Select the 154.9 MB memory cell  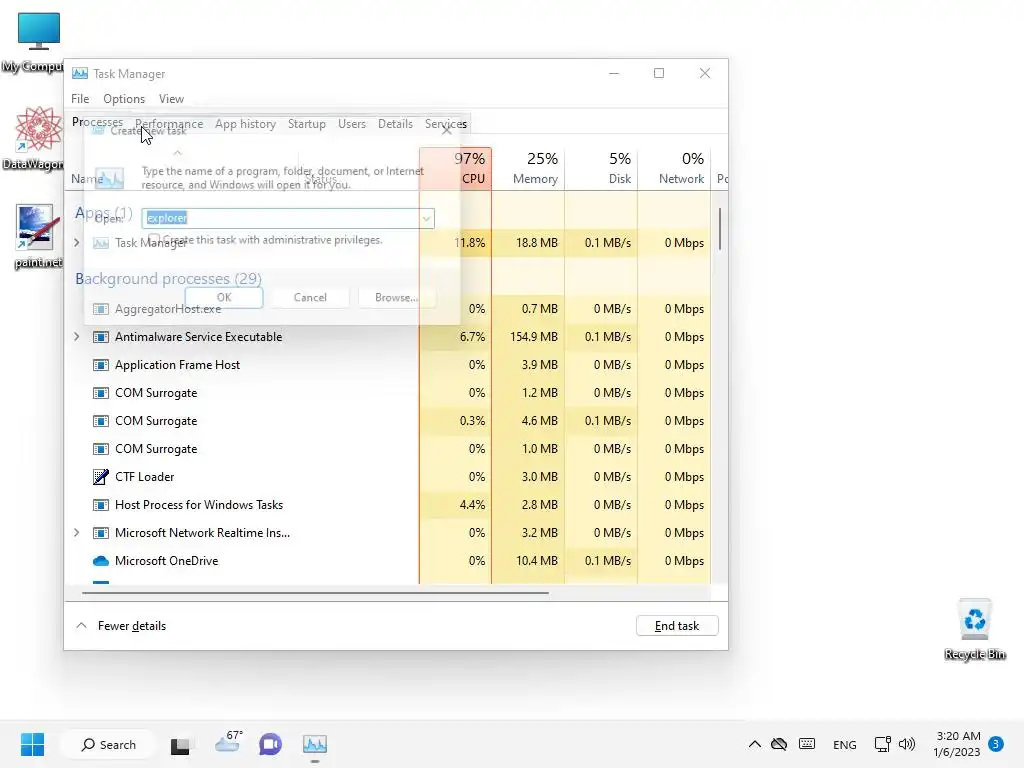tap(528, 337)
